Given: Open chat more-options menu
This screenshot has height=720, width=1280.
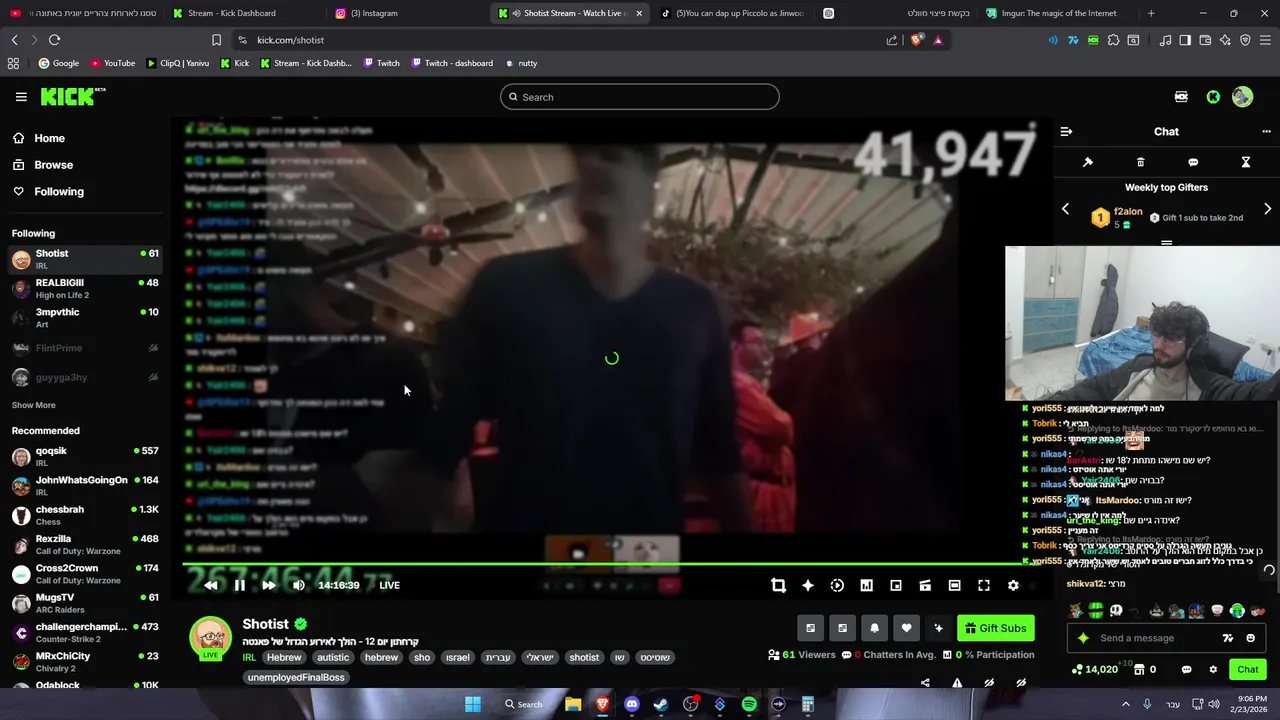Looking at the screenshot, I should click(1266, 131).
